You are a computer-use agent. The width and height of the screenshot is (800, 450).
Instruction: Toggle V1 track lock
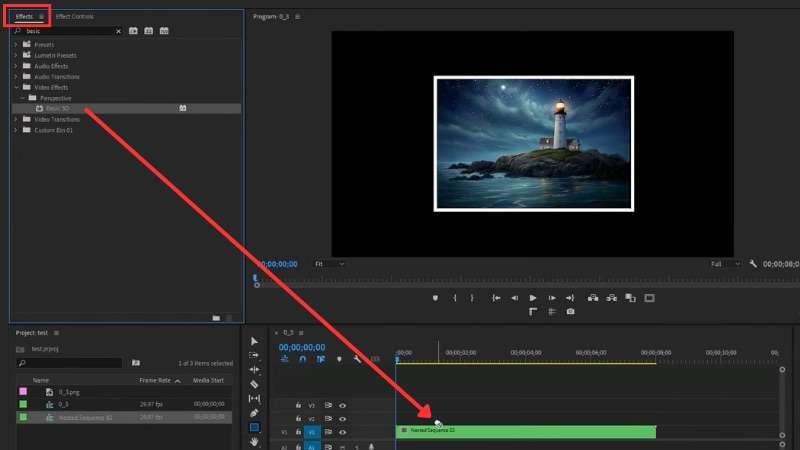click(298, 432)
